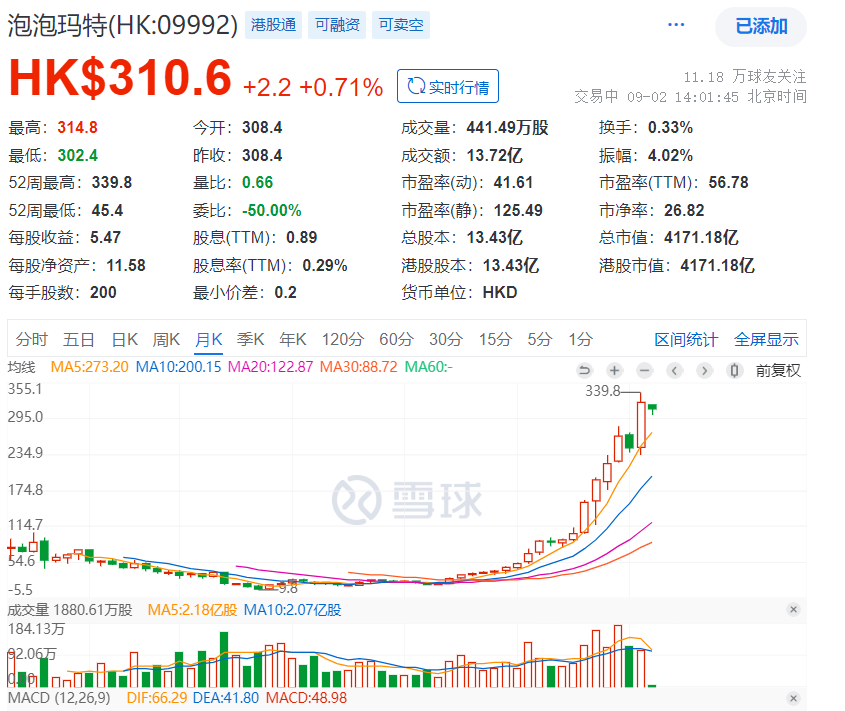Click the 市盈率(TTM) 56.78 value

tap(728, 183)
